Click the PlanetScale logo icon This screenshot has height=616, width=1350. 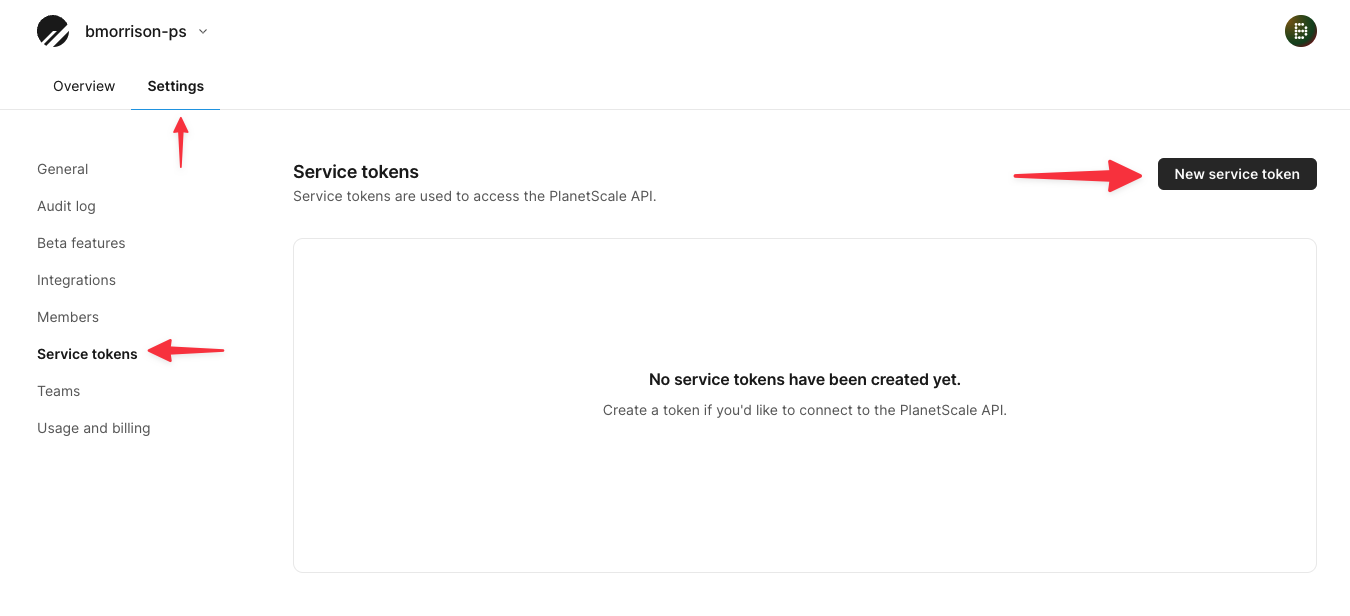click(x=53, y=31)
